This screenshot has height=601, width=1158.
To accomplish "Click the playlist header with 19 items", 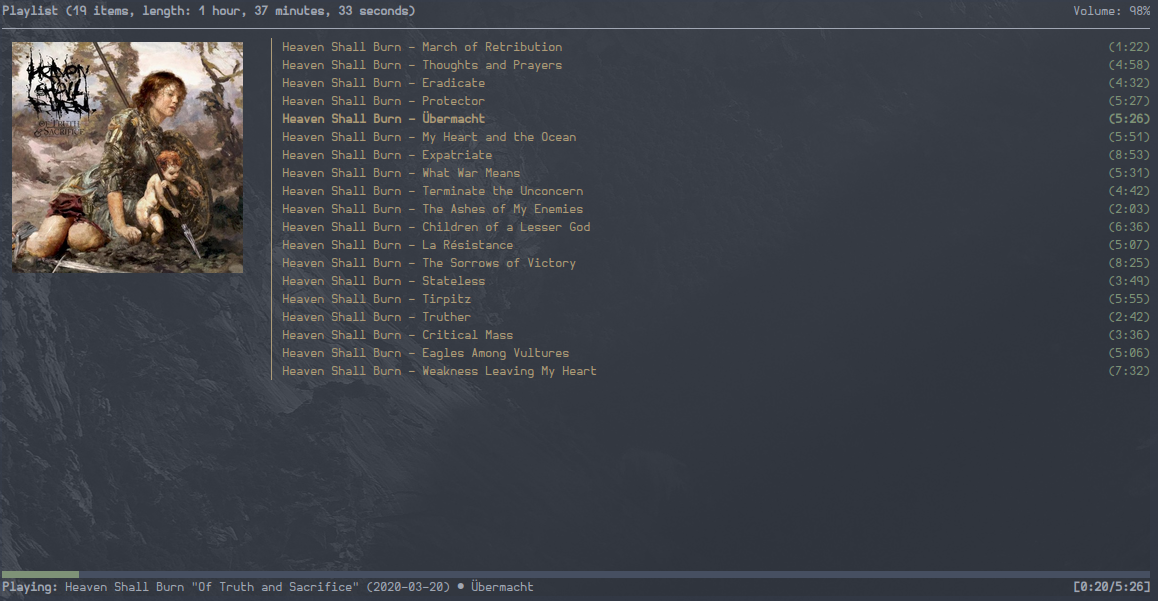I will click(208, 11).
